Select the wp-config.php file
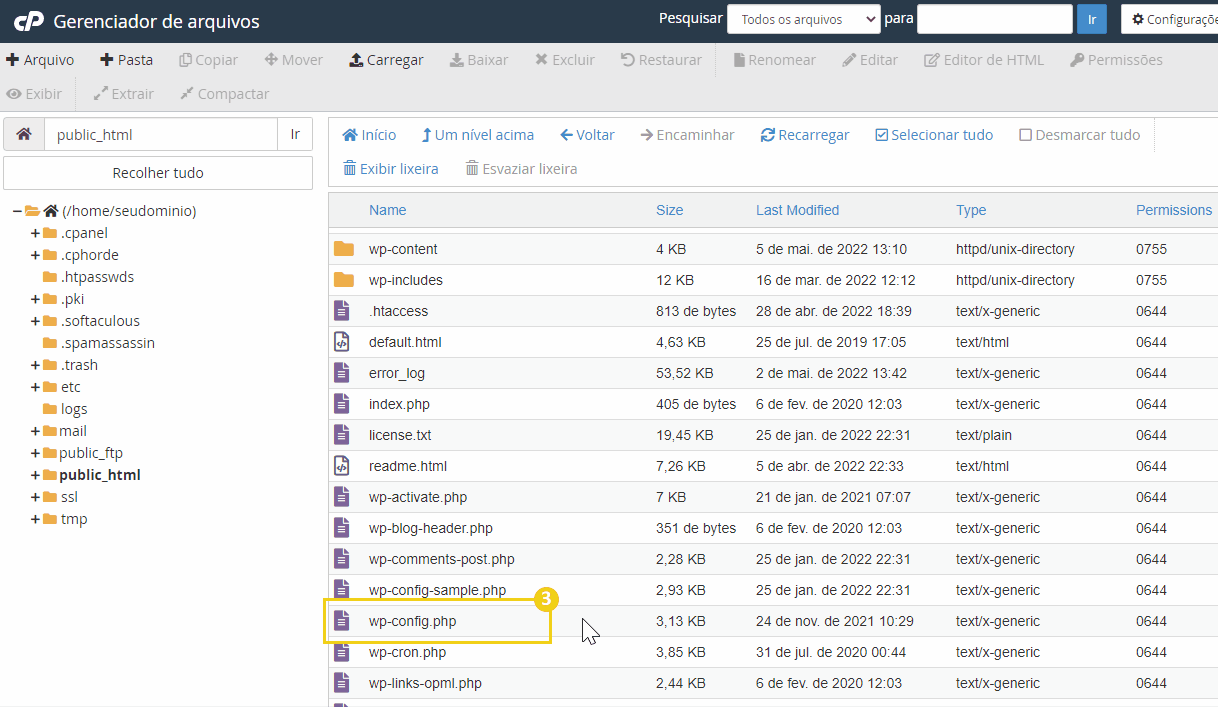 412,621
